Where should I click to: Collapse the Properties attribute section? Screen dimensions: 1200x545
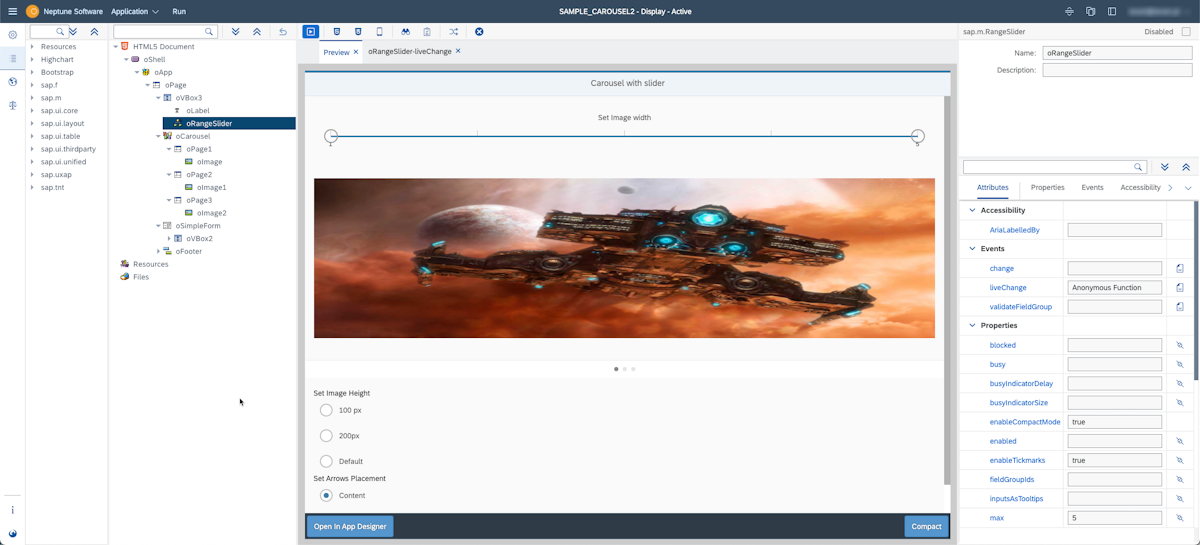(972, 326)
